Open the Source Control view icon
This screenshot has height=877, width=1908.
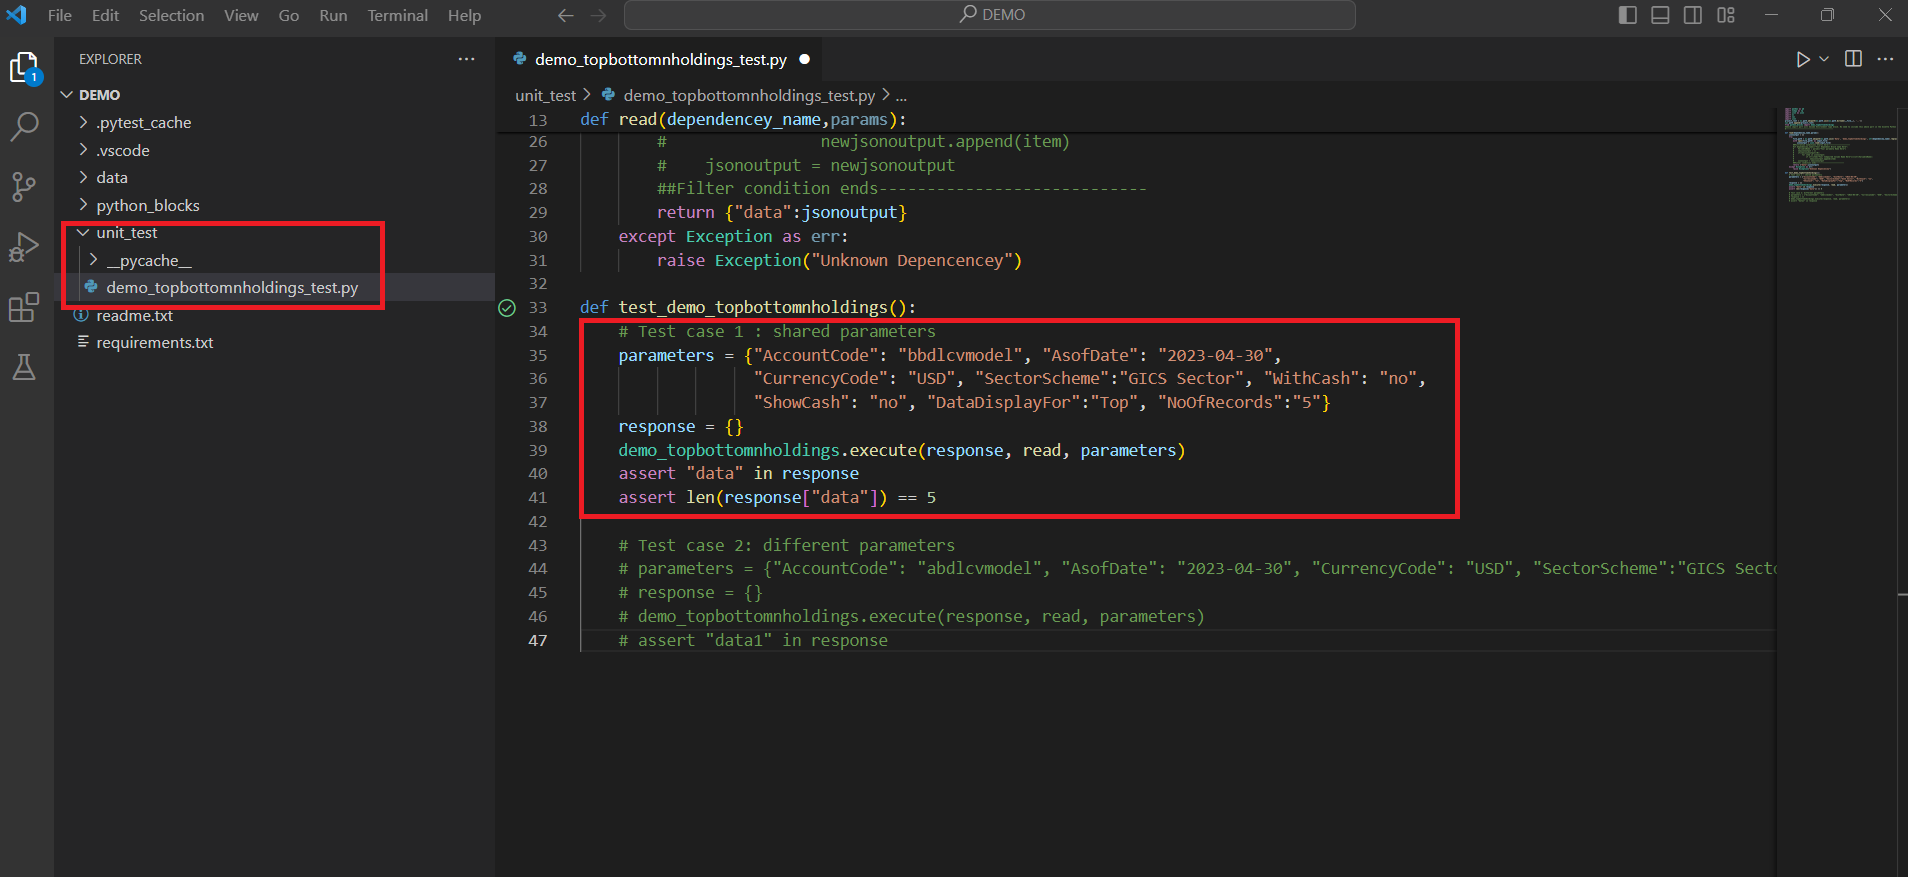[24, 186]
